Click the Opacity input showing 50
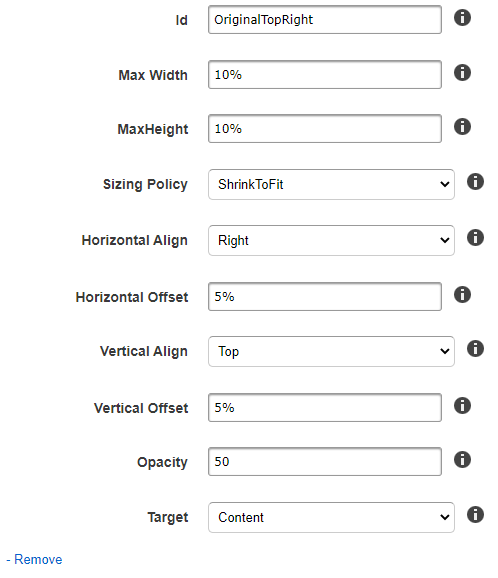The height and width of the screenshot is (578, 498). point(325,462)
